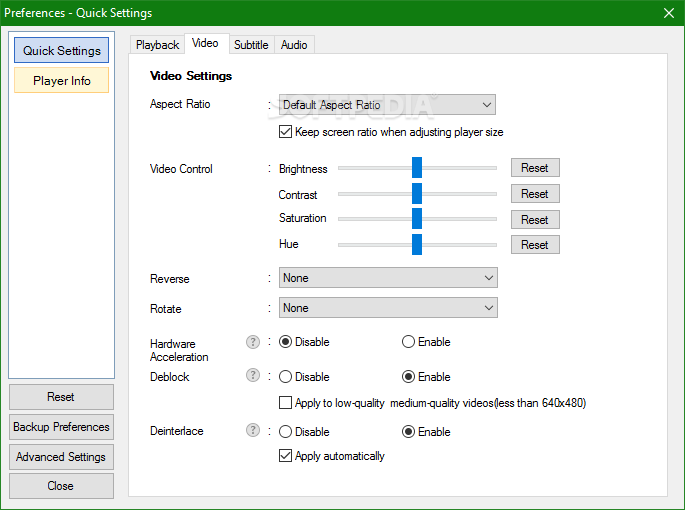Click Reset button for Saturation

click(x=535, y=219)
